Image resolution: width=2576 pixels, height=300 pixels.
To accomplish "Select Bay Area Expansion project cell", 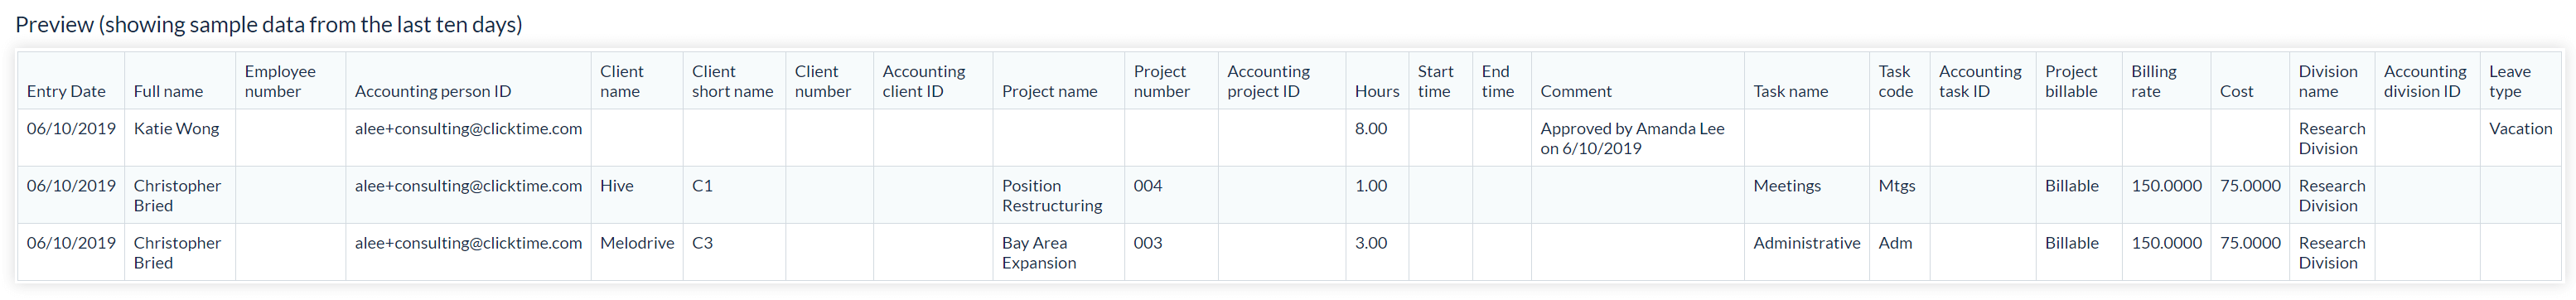I will (1039, 252).
